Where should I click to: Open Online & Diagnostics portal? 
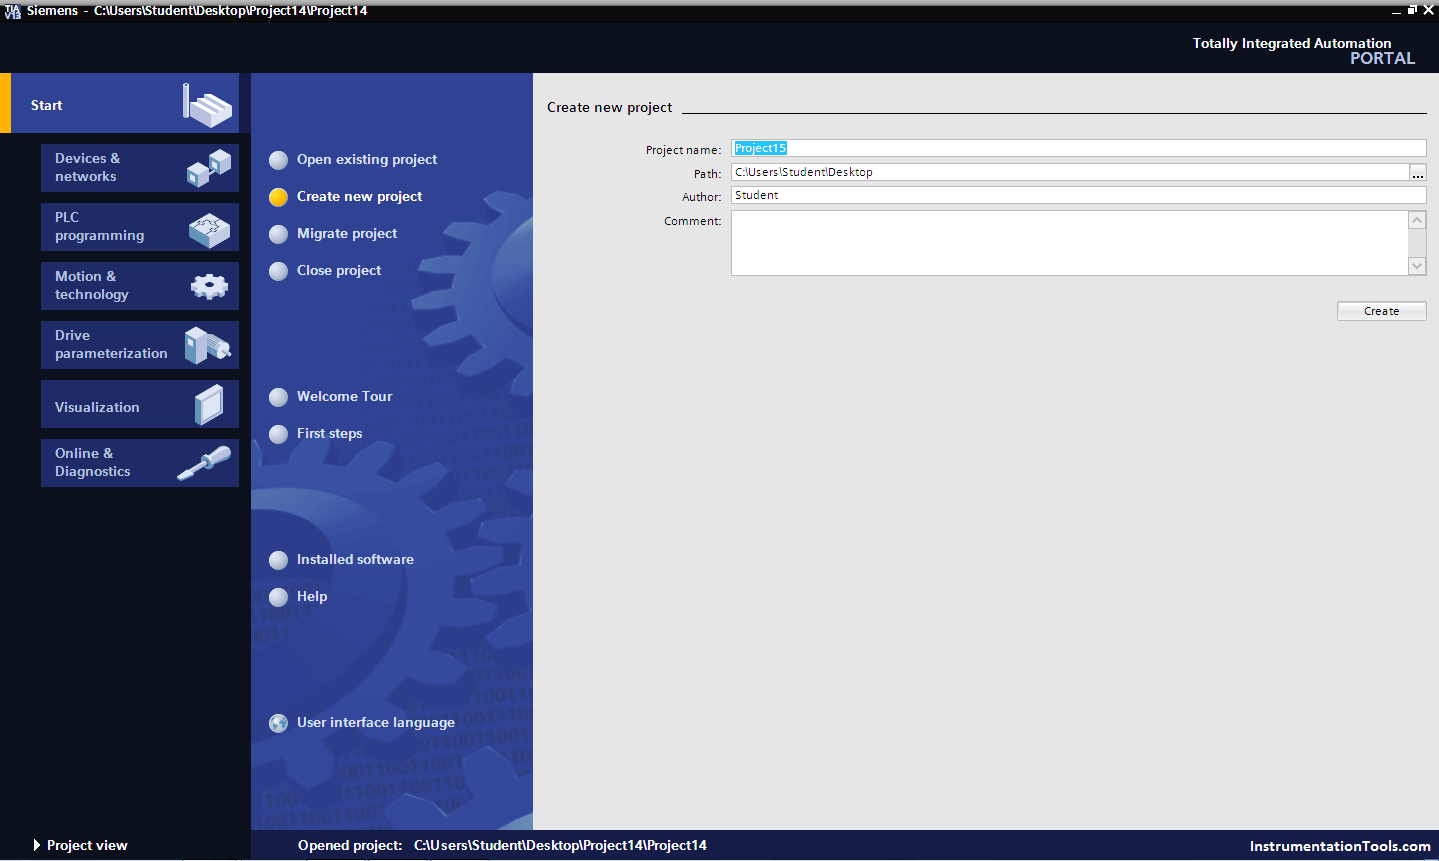[140, 463]
